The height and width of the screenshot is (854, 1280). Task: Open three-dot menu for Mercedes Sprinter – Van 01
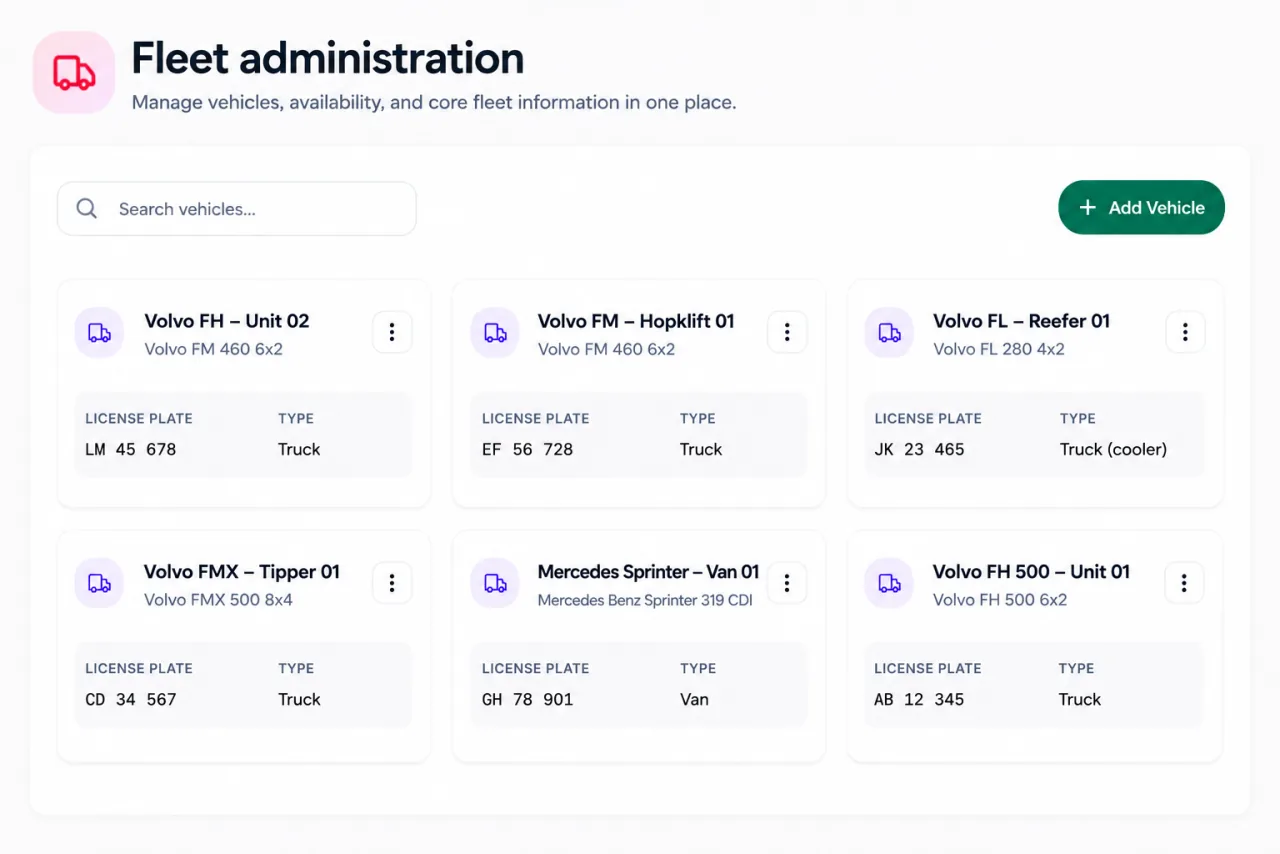point(787,583)
